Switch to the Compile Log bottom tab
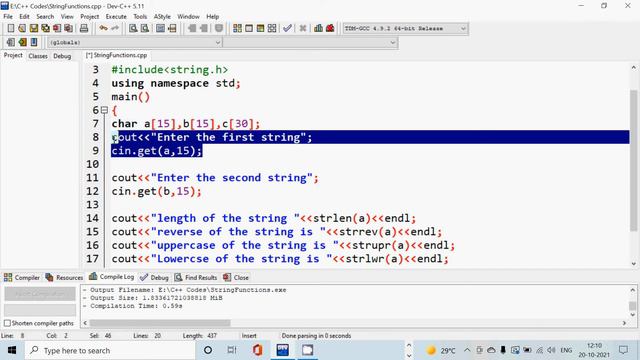The image size is (640, 360). (111, 277)
